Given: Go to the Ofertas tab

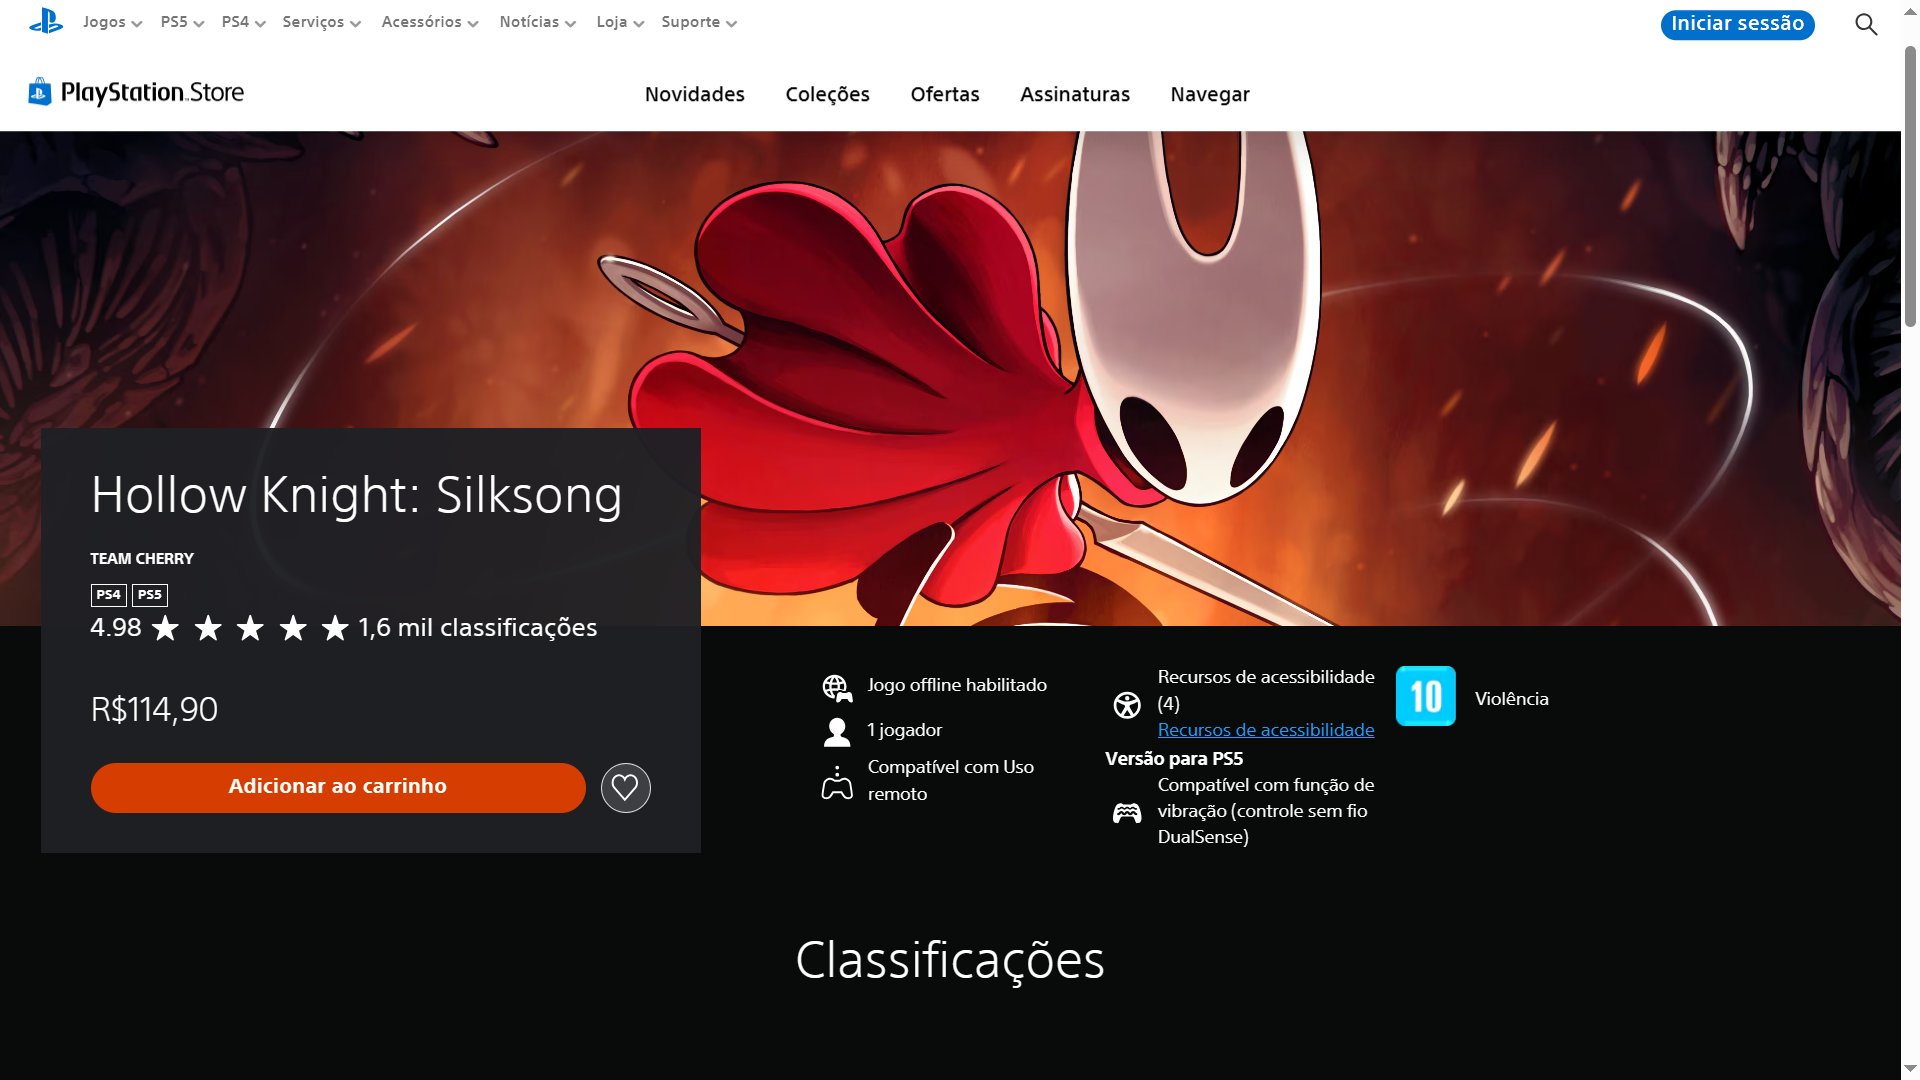Looking at the screenshot, I should 945,94.
